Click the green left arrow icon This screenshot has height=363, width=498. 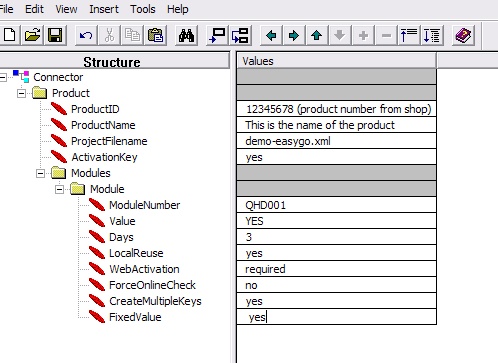[x=271, y=35]
